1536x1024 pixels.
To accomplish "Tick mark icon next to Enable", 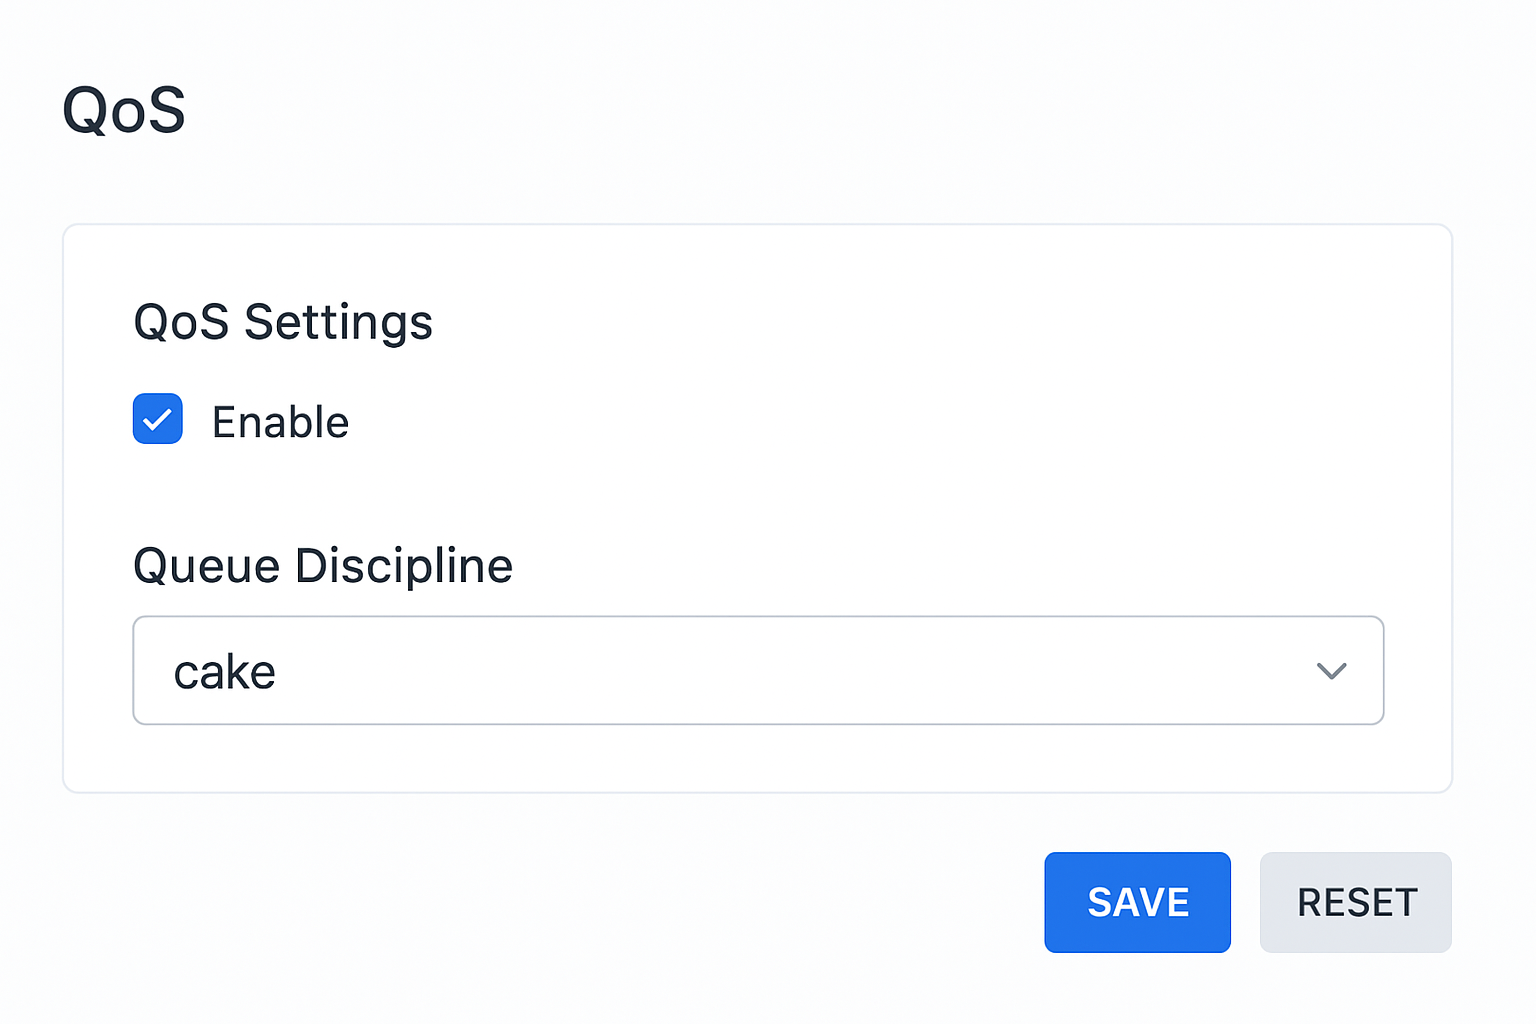I will pyautogui.click(x=158, y=420).
